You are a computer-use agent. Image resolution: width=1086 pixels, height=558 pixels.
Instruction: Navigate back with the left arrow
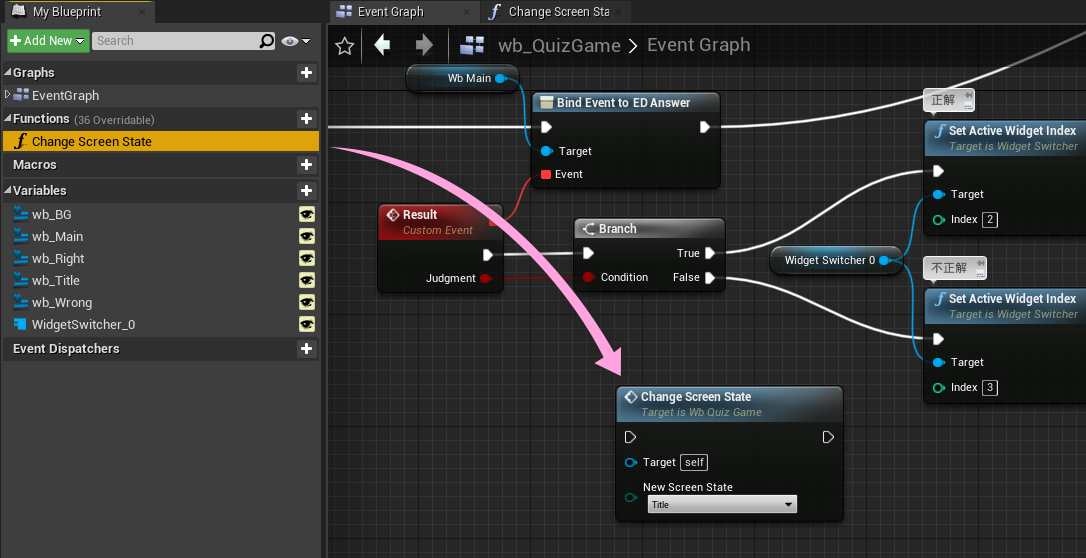point(382,46)
